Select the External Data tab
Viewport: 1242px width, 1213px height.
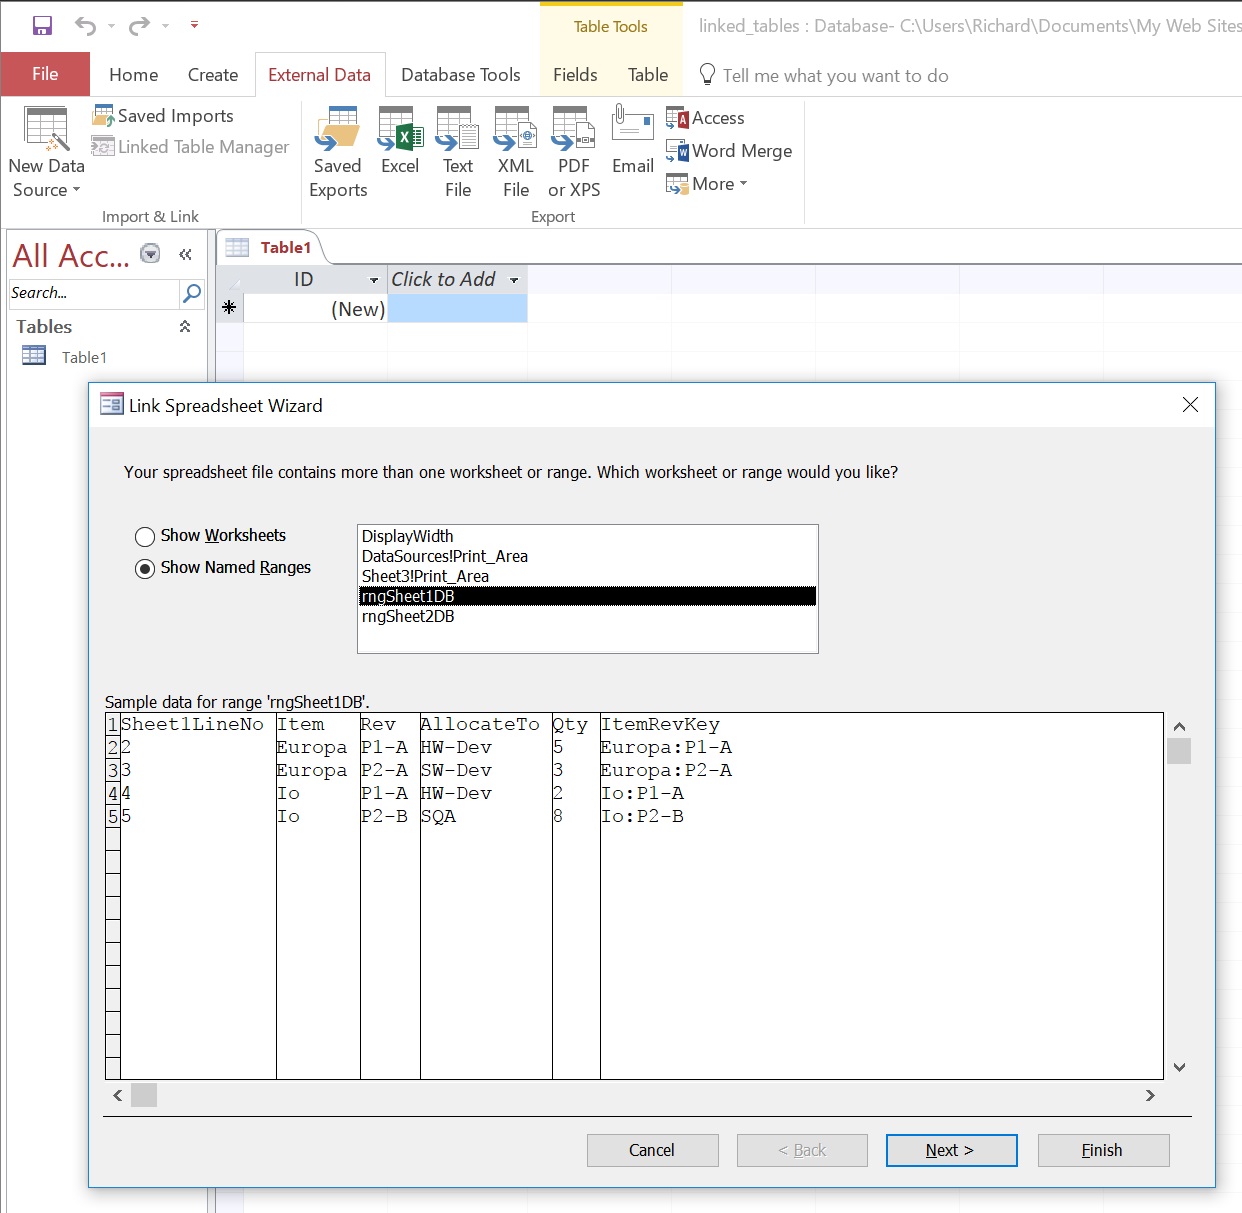pyautogui.click(x=319, y=75)
